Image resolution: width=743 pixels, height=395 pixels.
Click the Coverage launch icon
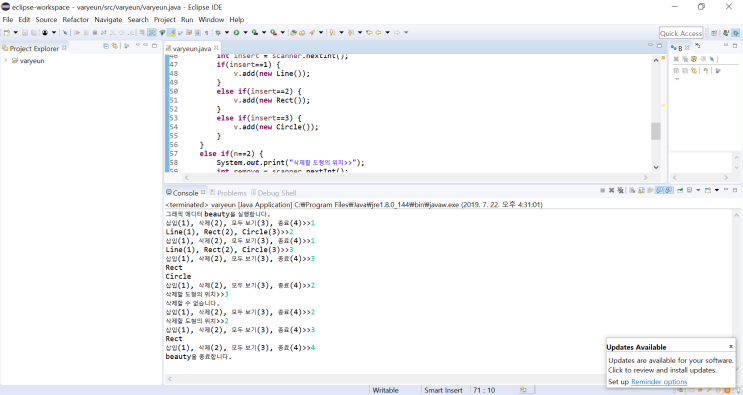[255, 33]
